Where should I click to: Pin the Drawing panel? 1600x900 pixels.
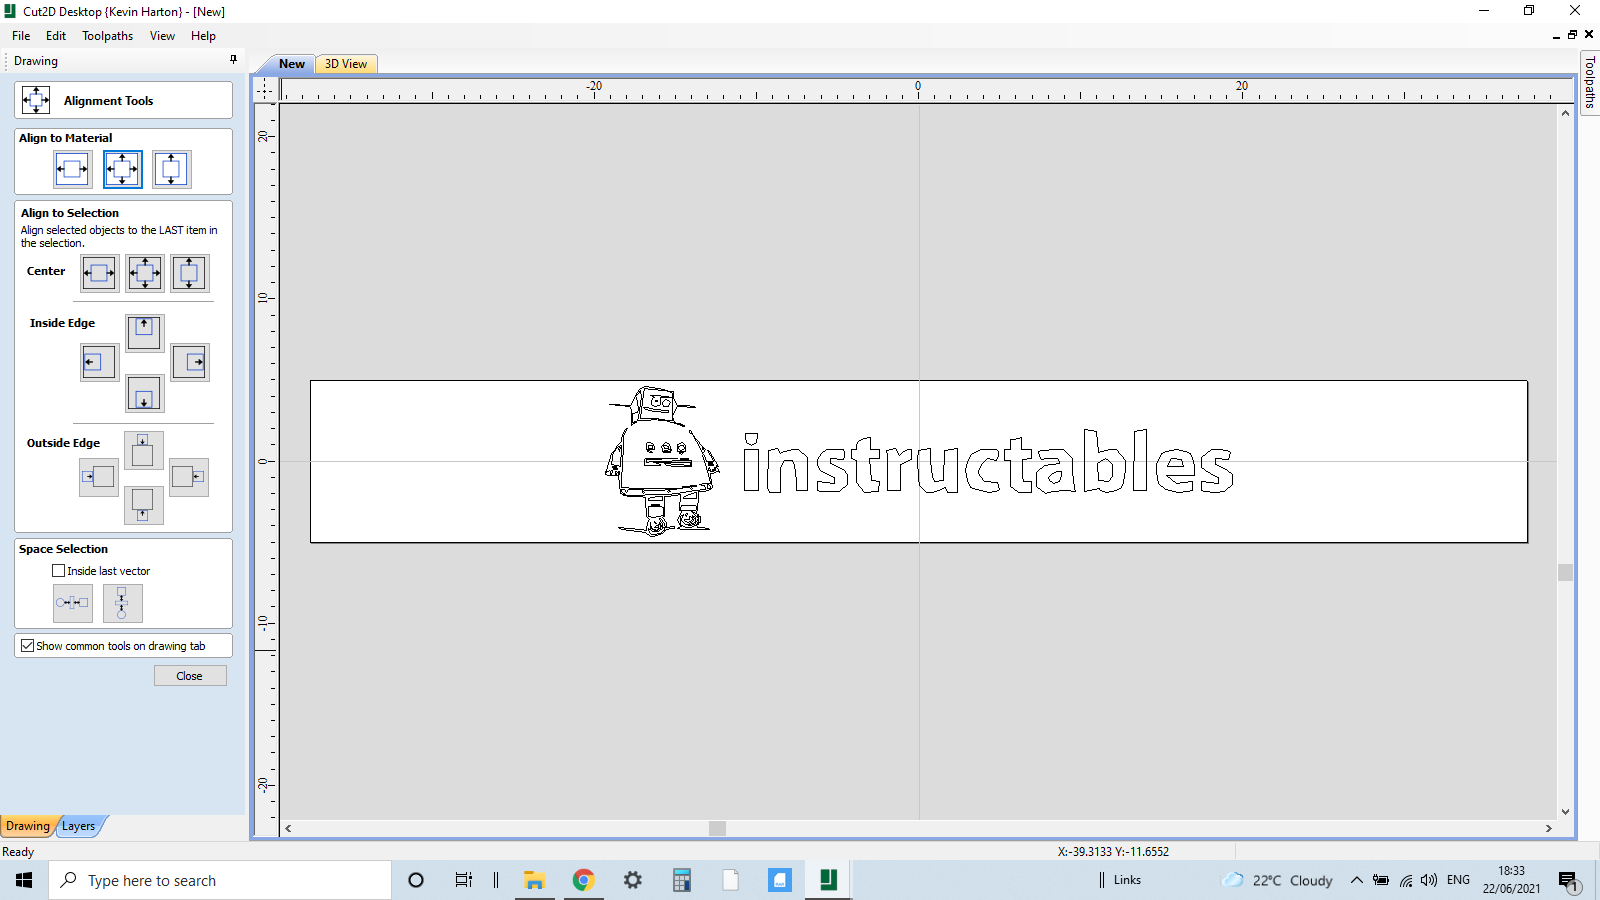click(x=234, y=60)
